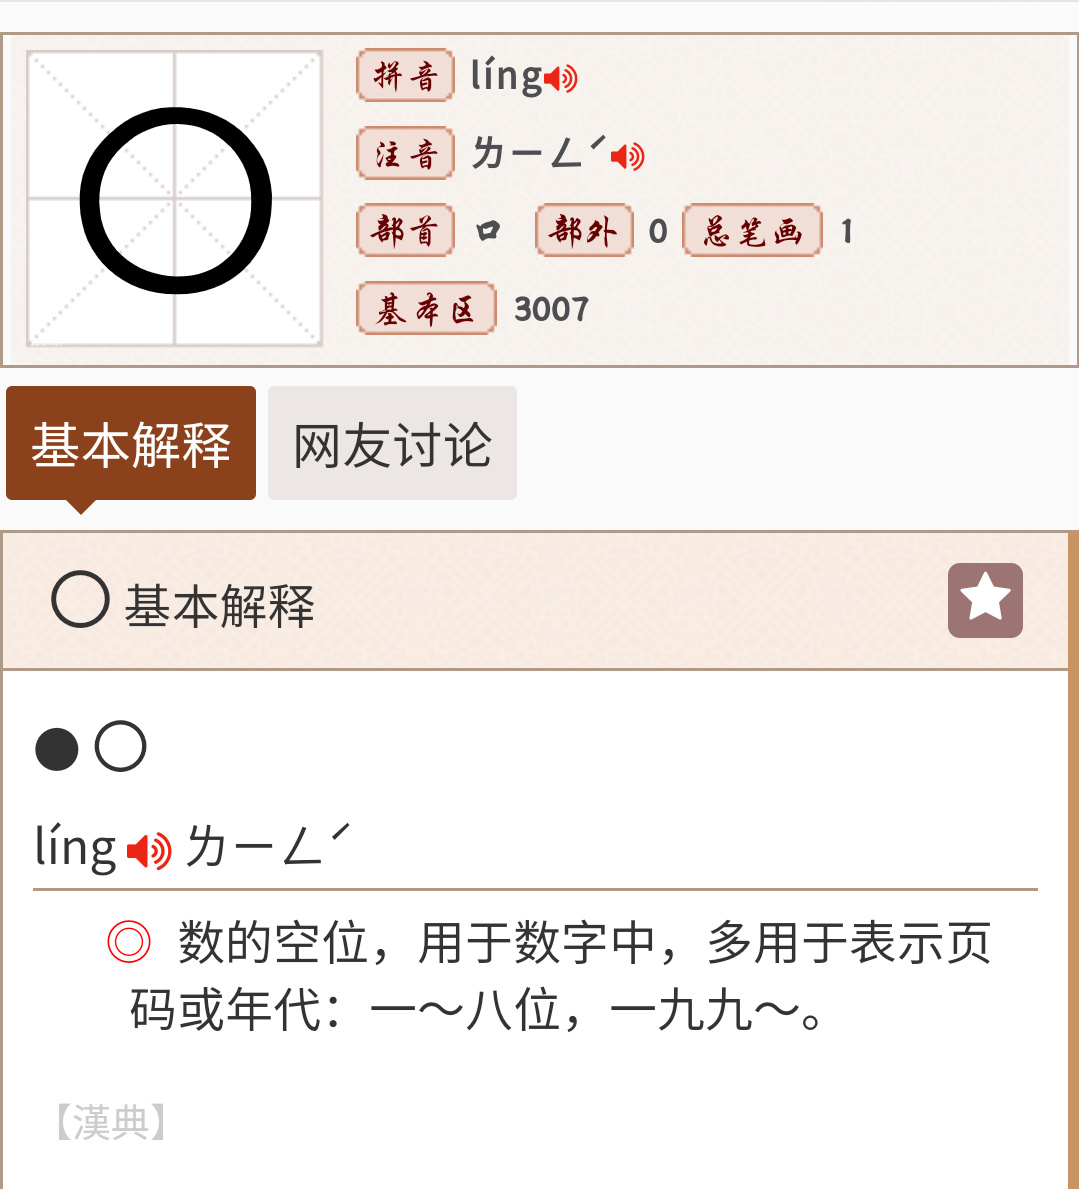Click the 注音 label badge
The width and height of the screenshot is (1079, 1189).
[405, 154]
